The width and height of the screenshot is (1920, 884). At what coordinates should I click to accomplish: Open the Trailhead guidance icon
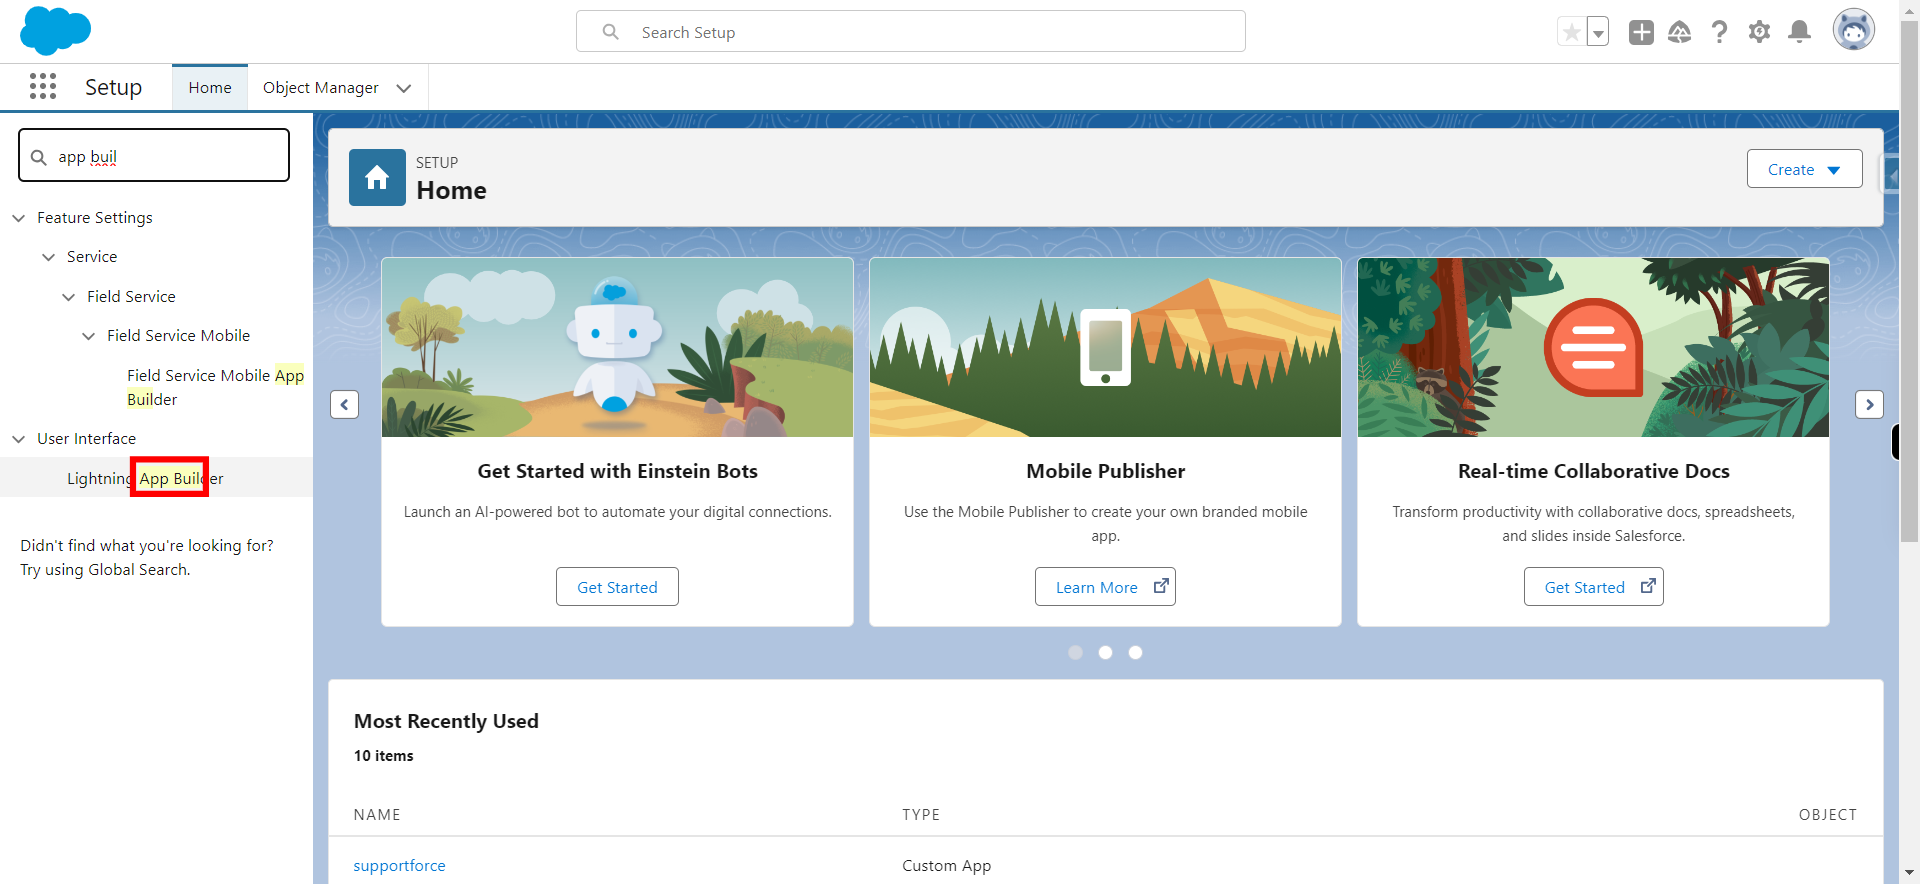point(1680,32)
